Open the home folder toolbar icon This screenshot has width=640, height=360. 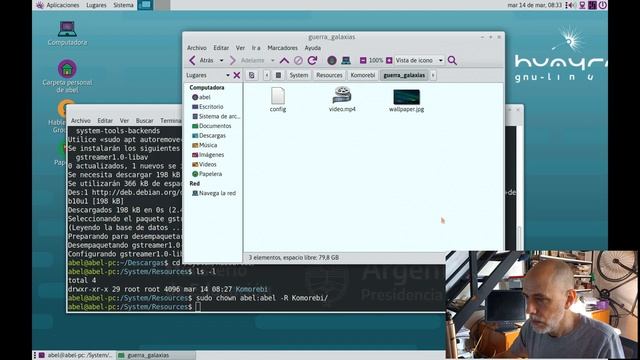click(x=332, y=60)
